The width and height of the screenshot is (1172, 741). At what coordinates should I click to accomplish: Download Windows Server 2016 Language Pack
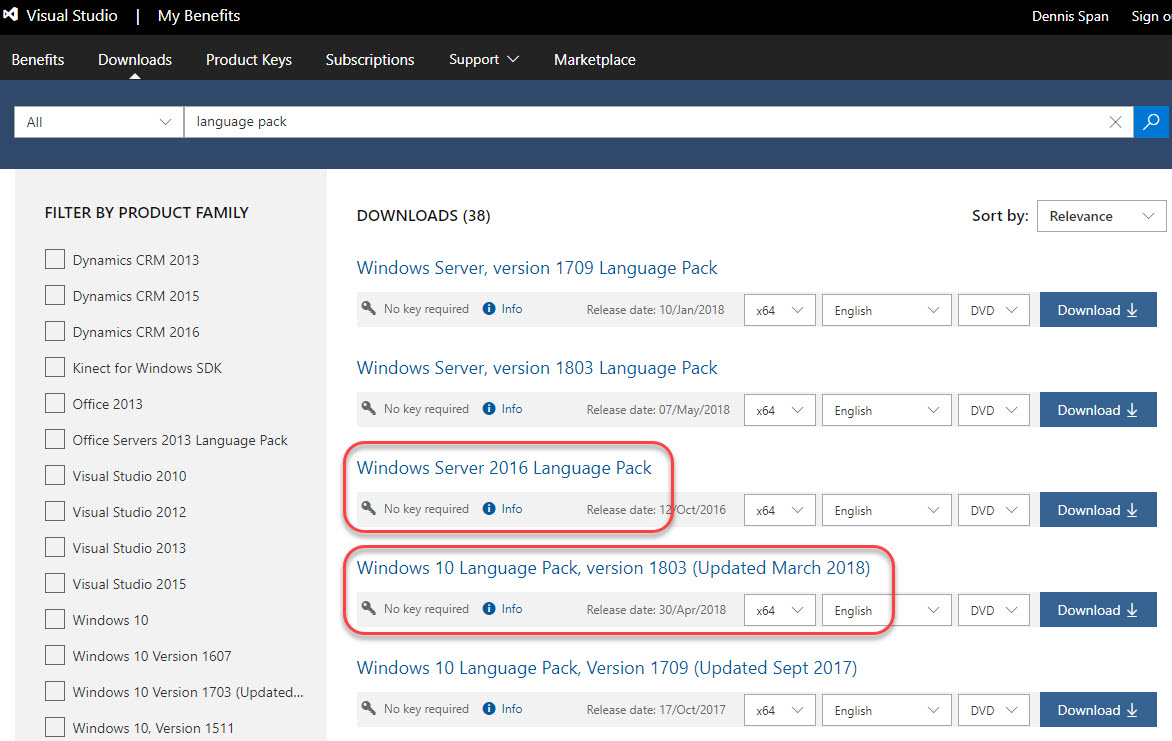[1098, 510]
